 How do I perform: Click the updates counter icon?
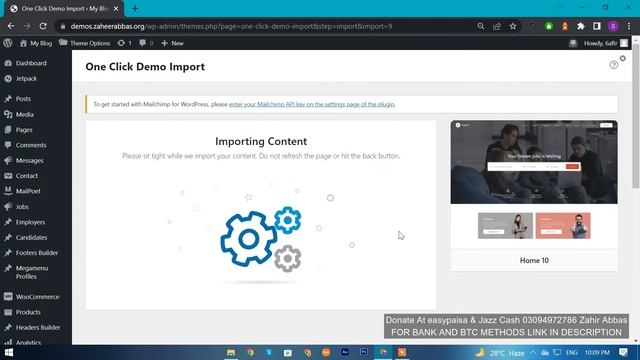coord(124,43)
